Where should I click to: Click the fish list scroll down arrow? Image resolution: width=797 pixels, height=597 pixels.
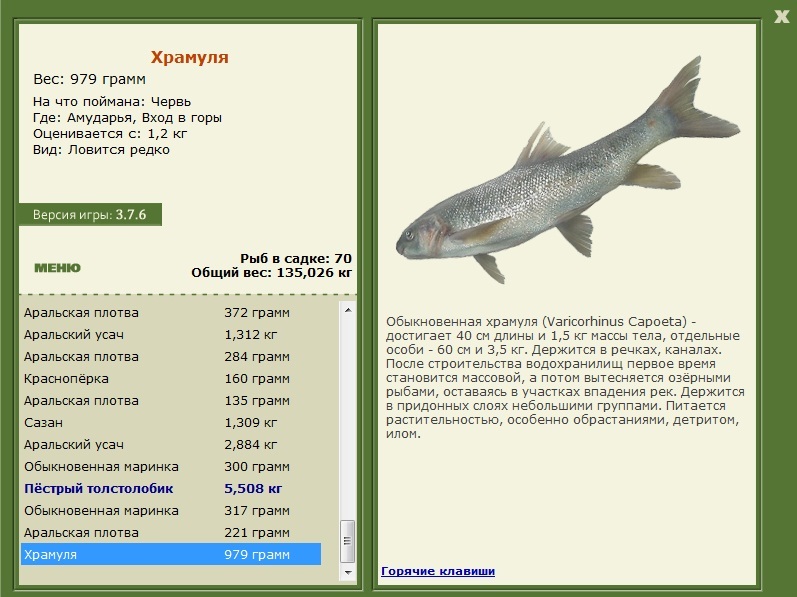pos(348,572)
